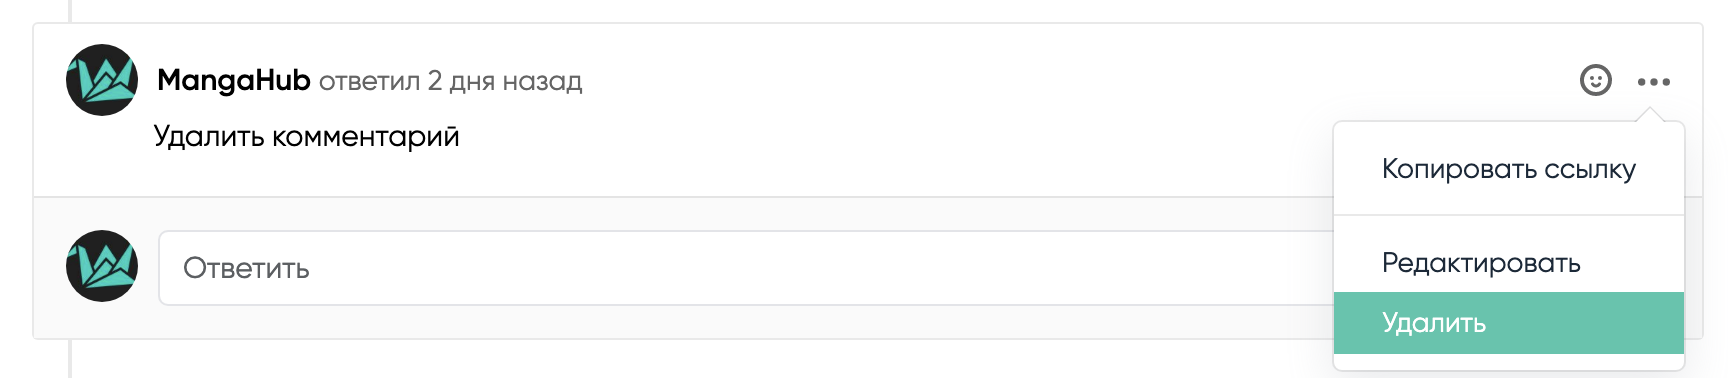Toggle the ellipsis dropdown on MangaHub's comment
Image resolution: width=1728 pixels, height=378 pixels.
point(1653,82)
